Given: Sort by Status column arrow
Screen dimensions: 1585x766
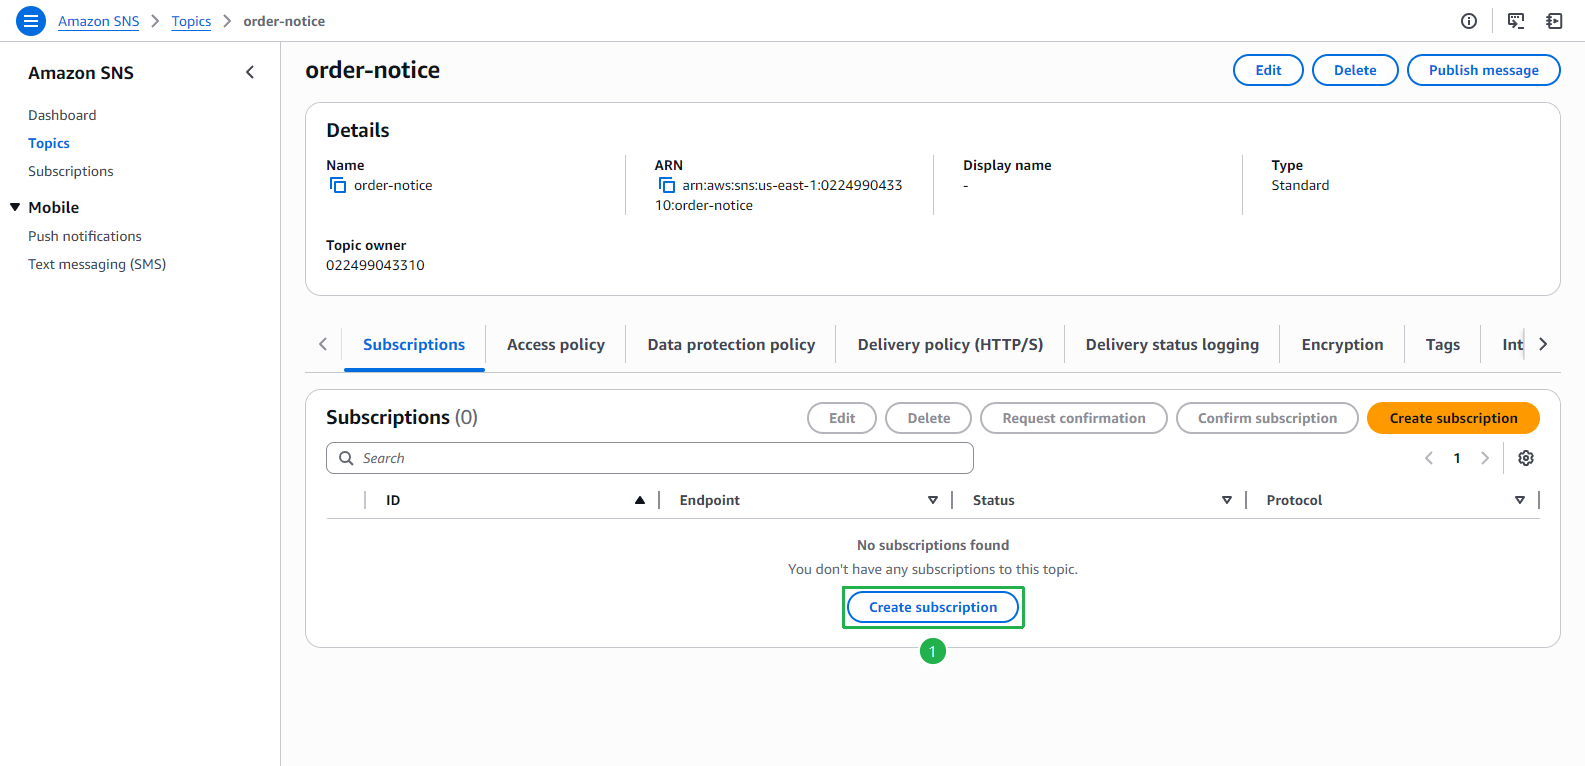Looking at the screenshot, I should click(1227, 500).
